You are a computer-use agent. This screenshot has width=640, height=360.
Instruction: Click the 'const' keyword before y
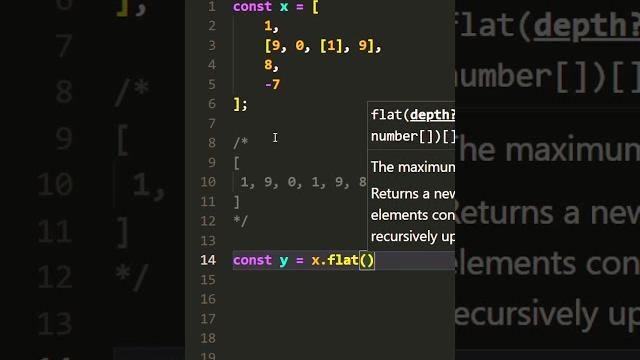pos(252,260)
